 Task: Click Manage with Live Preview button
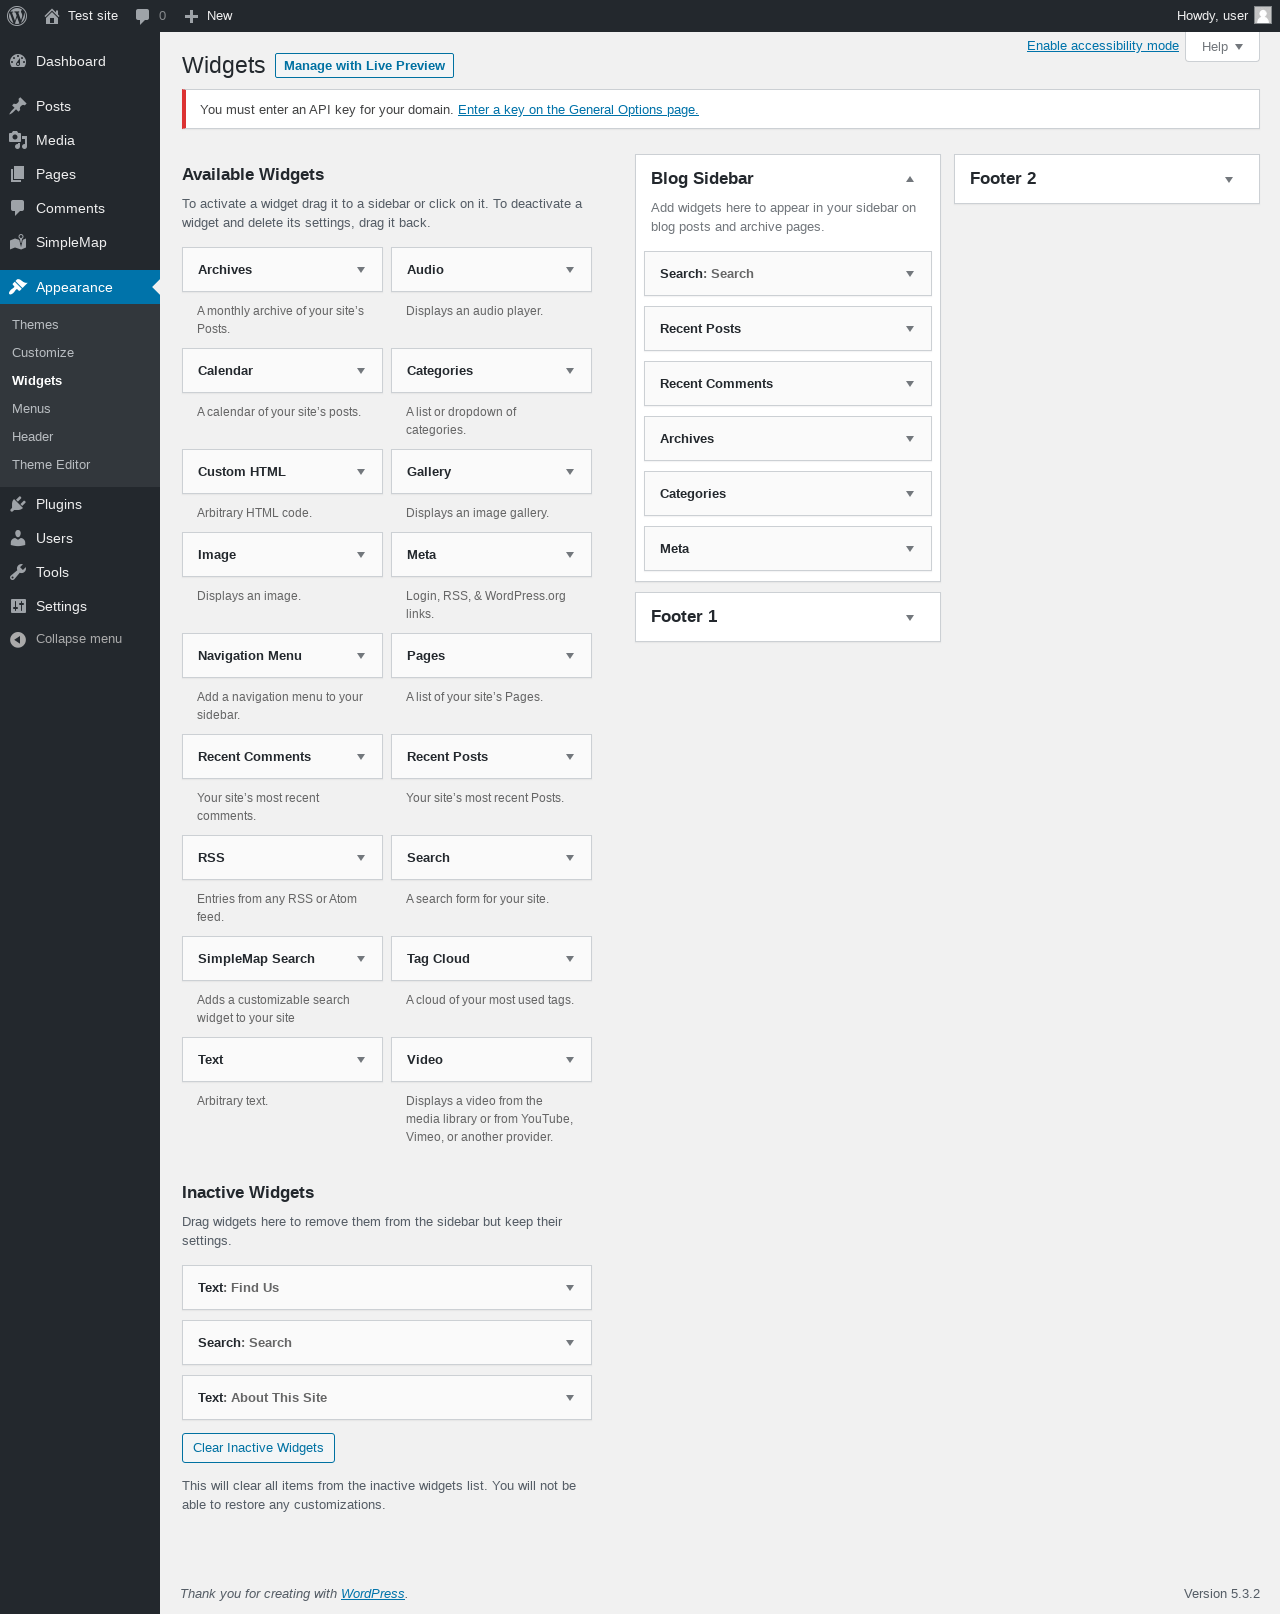[364, 66]
